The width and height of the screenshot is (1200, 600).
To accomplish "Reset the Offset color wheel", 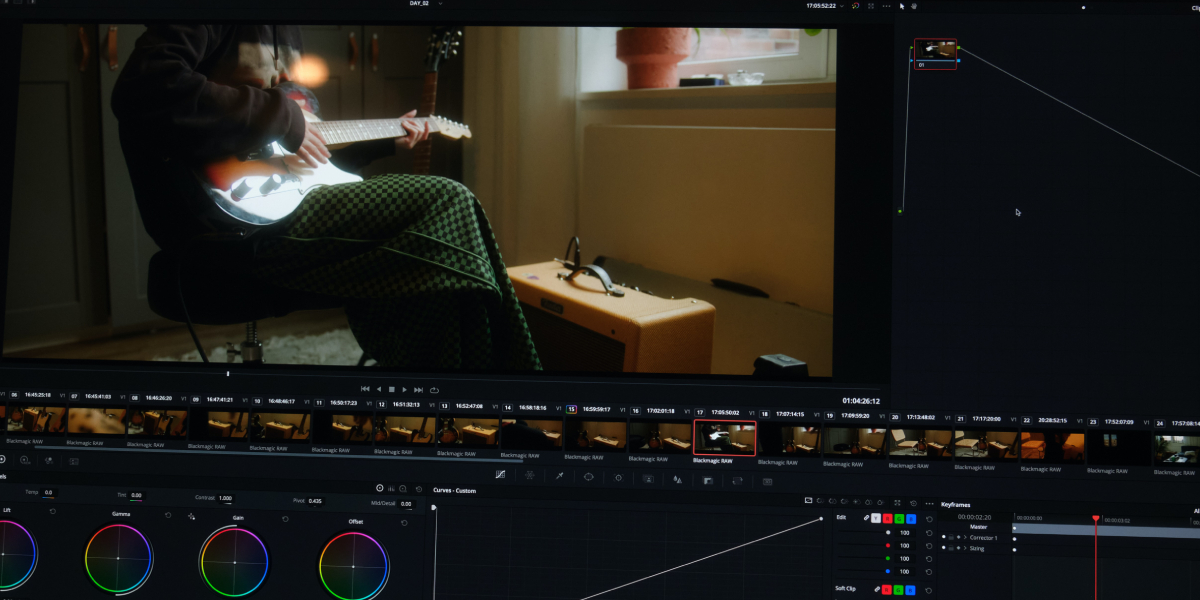I will pyautogui.click(x=404, y=522).
